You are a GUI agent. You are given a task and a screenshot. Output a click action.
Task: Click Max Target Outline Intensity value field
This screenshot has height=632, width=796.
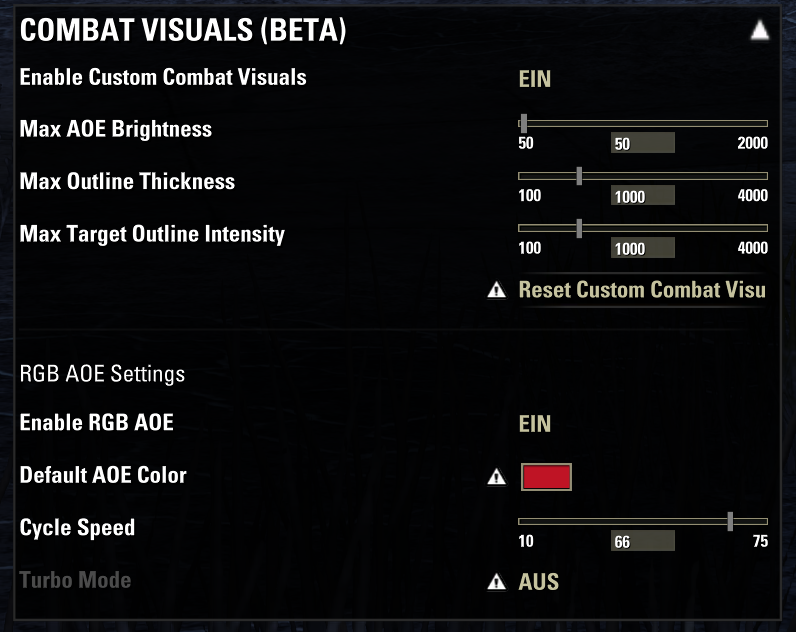tap(642, 248)
